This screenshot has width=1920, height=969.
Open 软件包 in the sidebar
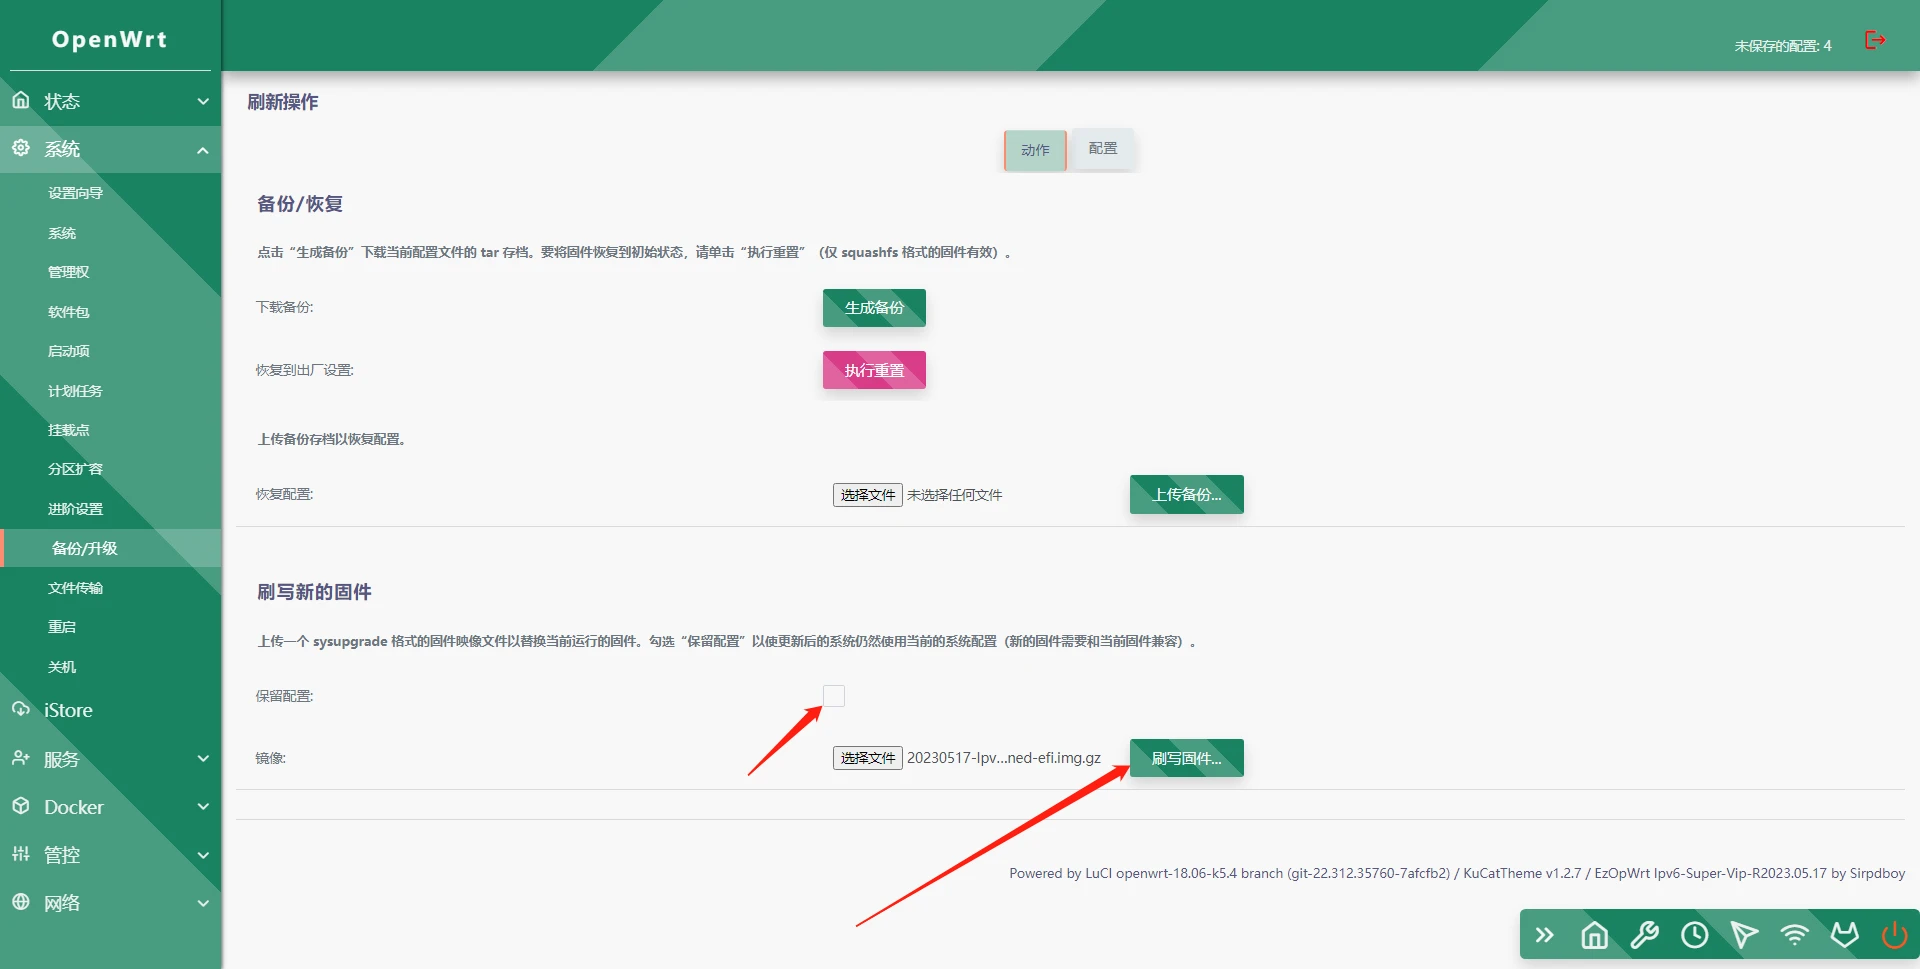click(x=69, y=312)
